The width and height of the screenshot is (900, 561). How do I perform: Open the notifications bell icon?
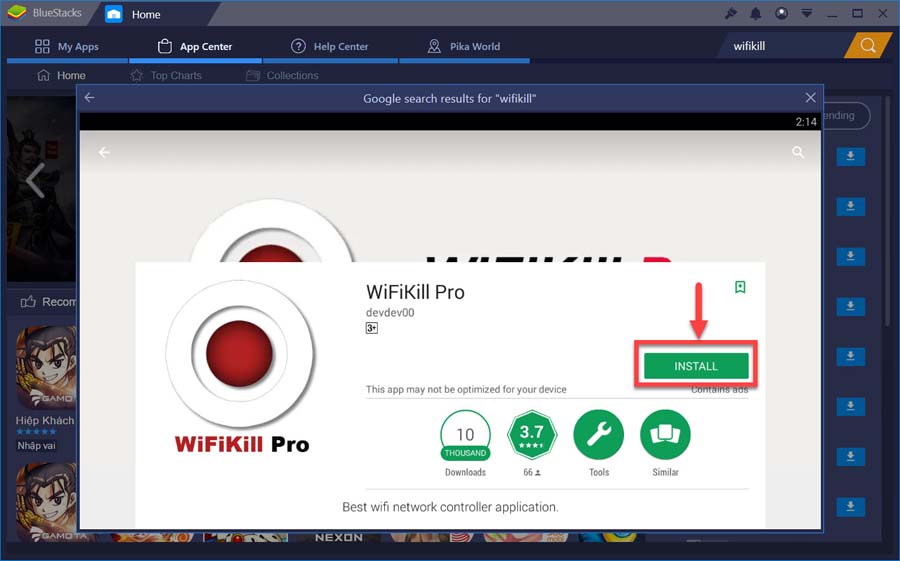[x=755, y=13]
